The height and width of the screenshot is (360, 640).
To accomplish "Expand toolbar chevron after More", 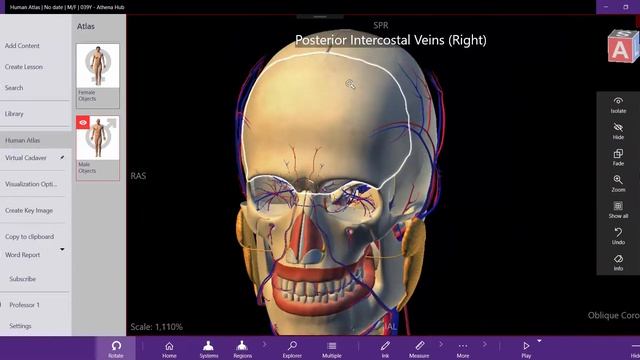I will [x=484, y=344].
